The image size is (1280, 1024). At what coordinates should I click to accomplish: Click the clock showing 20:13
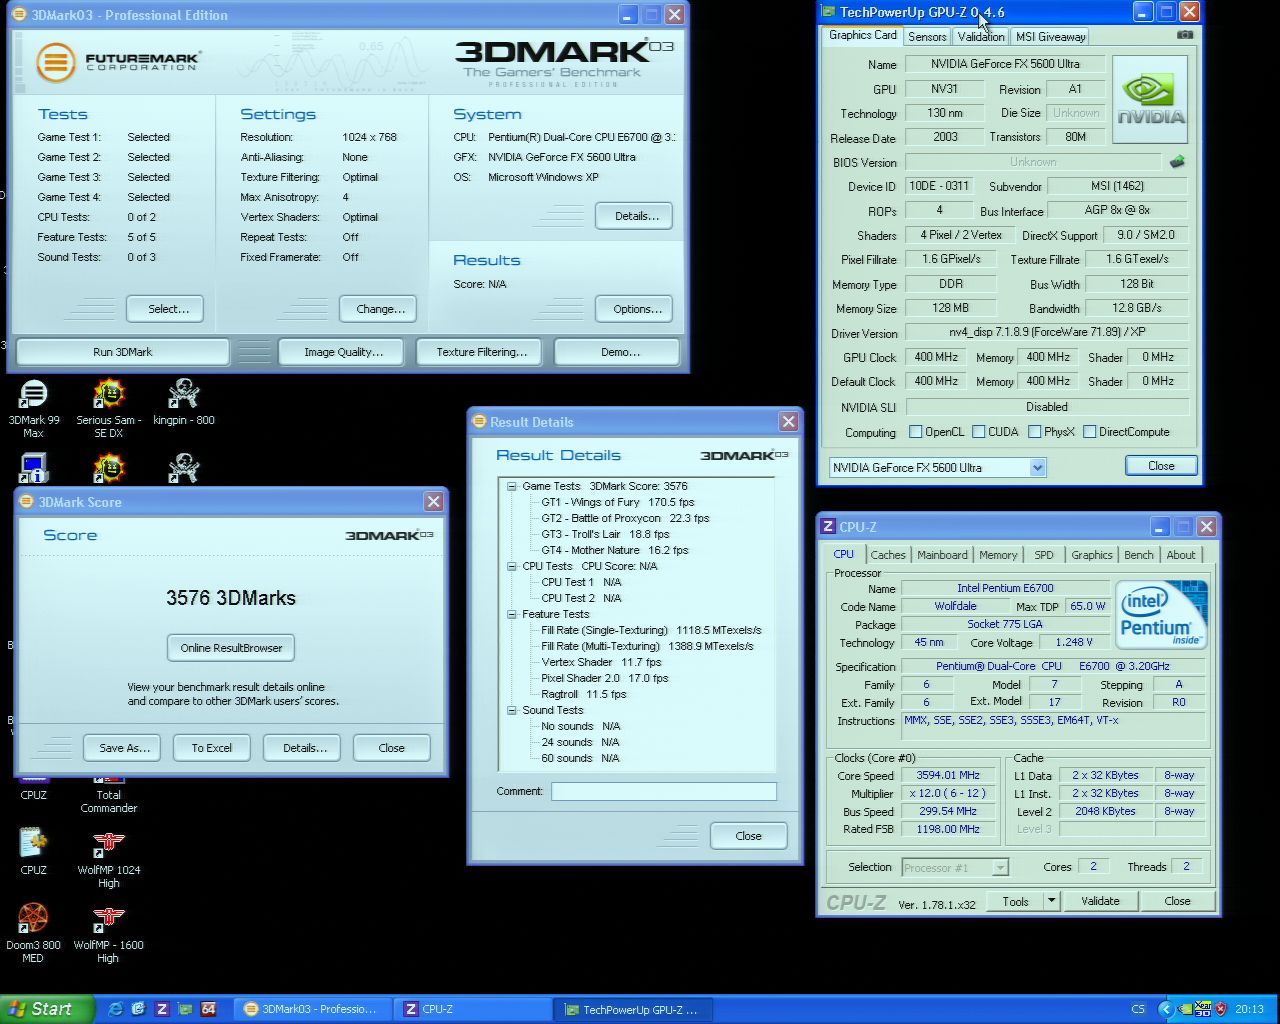point(1249,1009)
